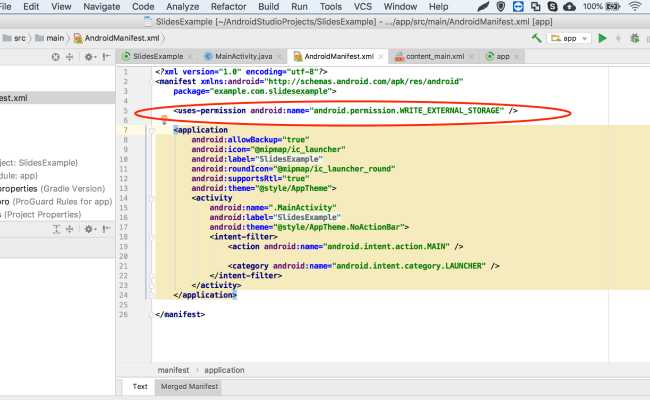Click fold marker at closing activity line 23
This screenshot has height=400, width=650.
pos(152,286)
